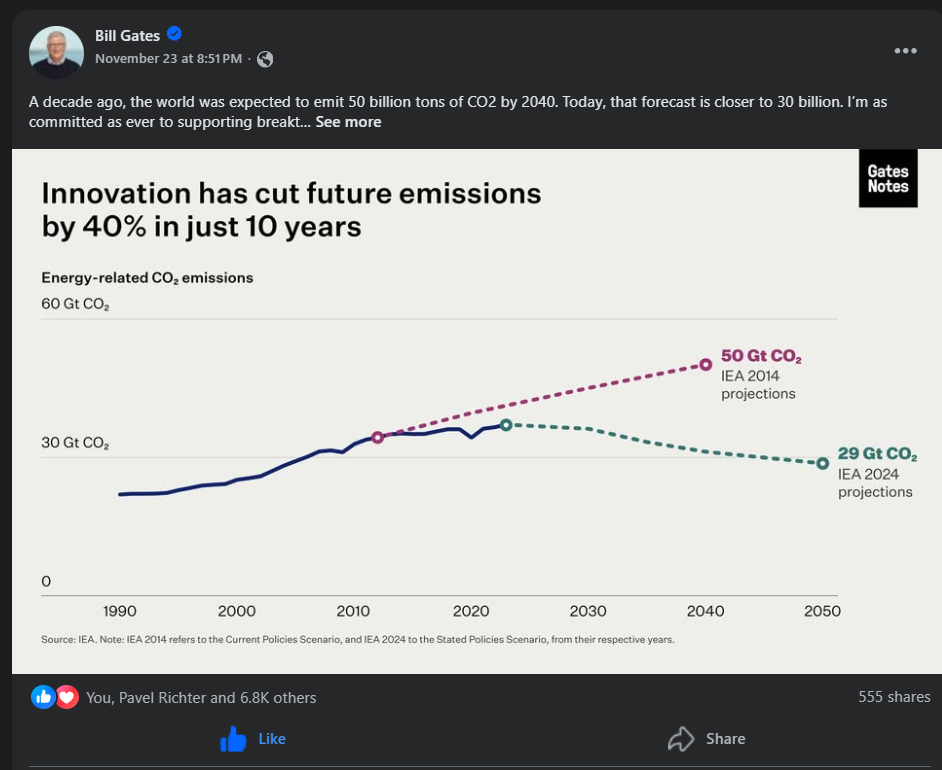Click the Bill Gates name link
942x770 pixels.
pyautogui.click(x=127, y=36)
